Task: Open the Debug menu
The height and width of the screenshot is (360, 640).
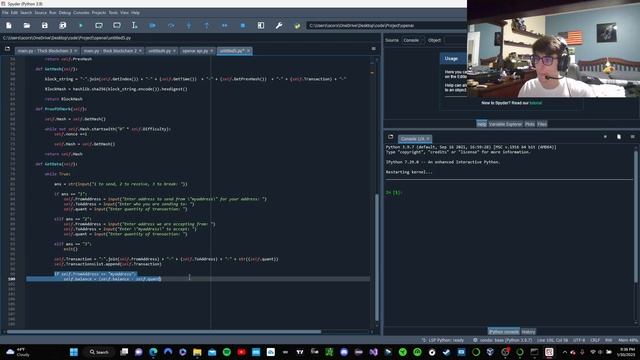Action: 64,13
